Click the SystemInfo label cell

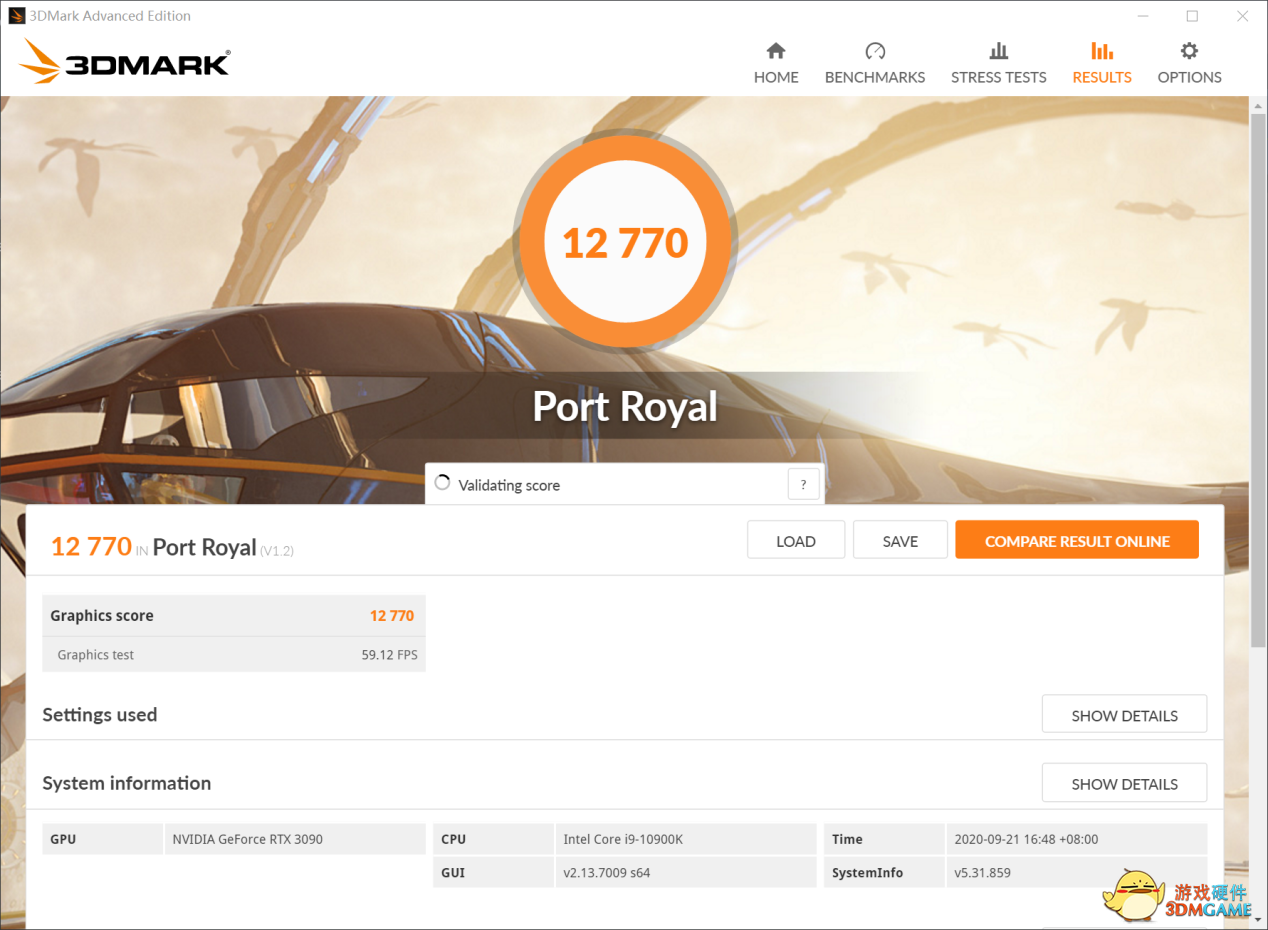click(x=884, y=872)
